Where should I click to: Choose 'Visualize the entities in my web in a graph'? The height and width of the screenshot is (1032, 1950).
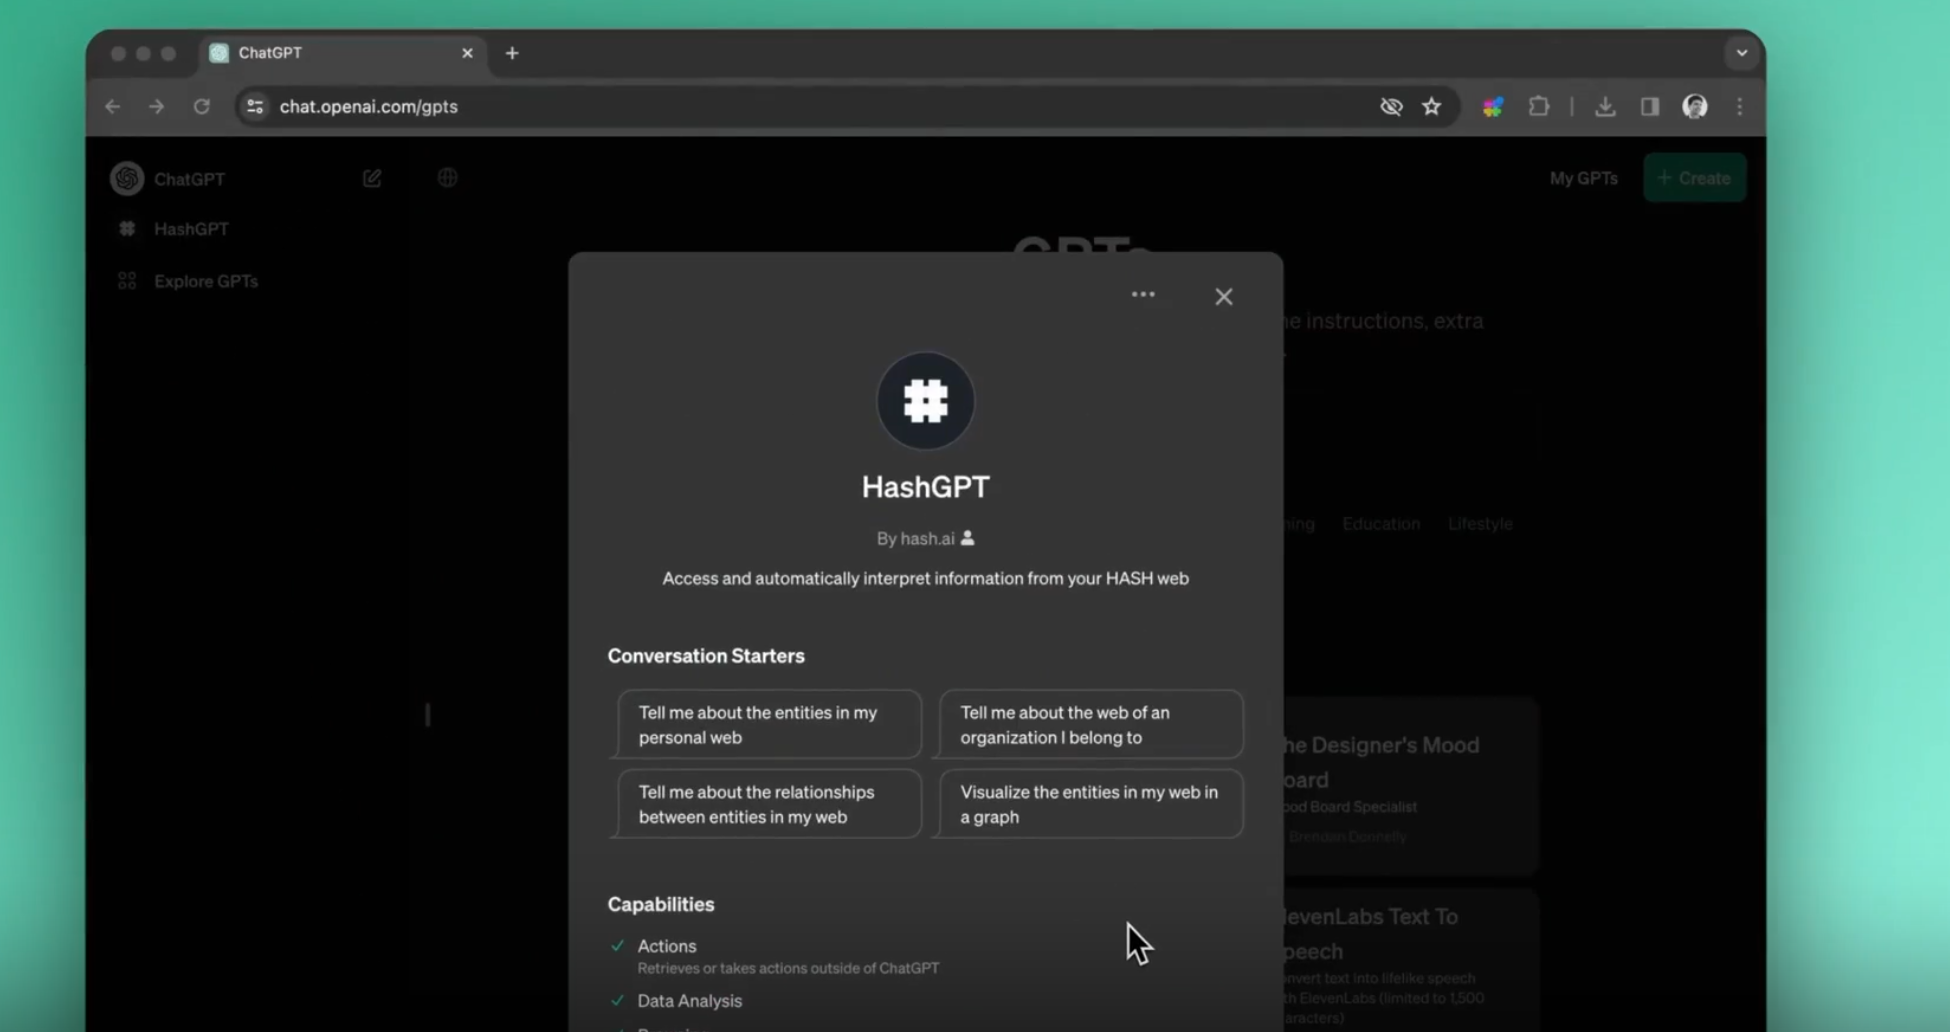(x=1091, y=804)
